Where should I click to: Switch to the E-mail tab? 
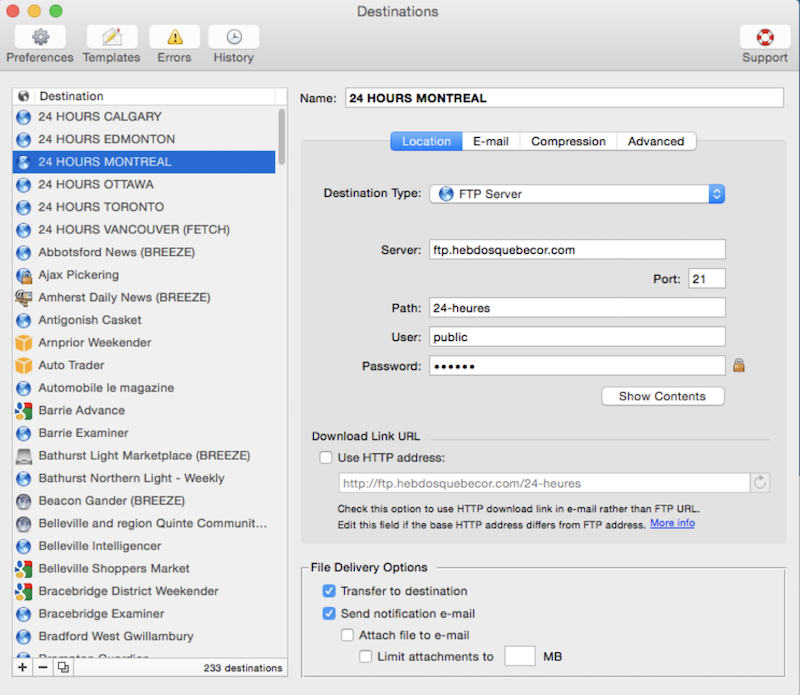tap(491, 141)
